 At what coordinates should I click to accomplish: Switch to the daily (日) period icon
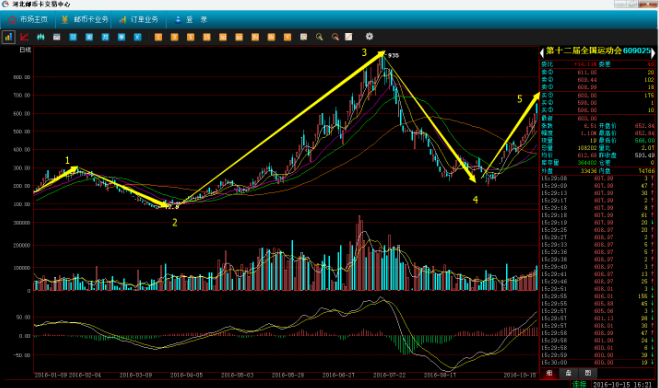tap(73, 37)
